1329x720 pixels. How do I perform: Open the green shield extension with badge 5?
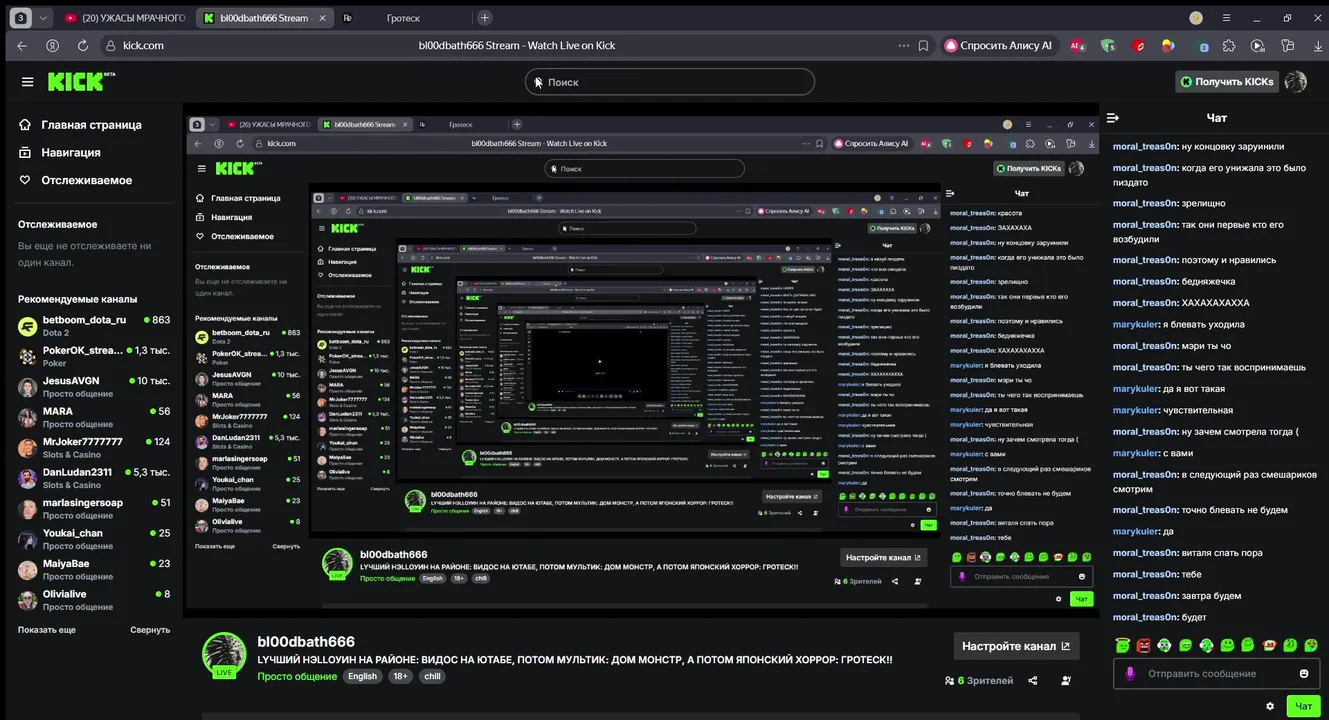(x=1108, y=45)
